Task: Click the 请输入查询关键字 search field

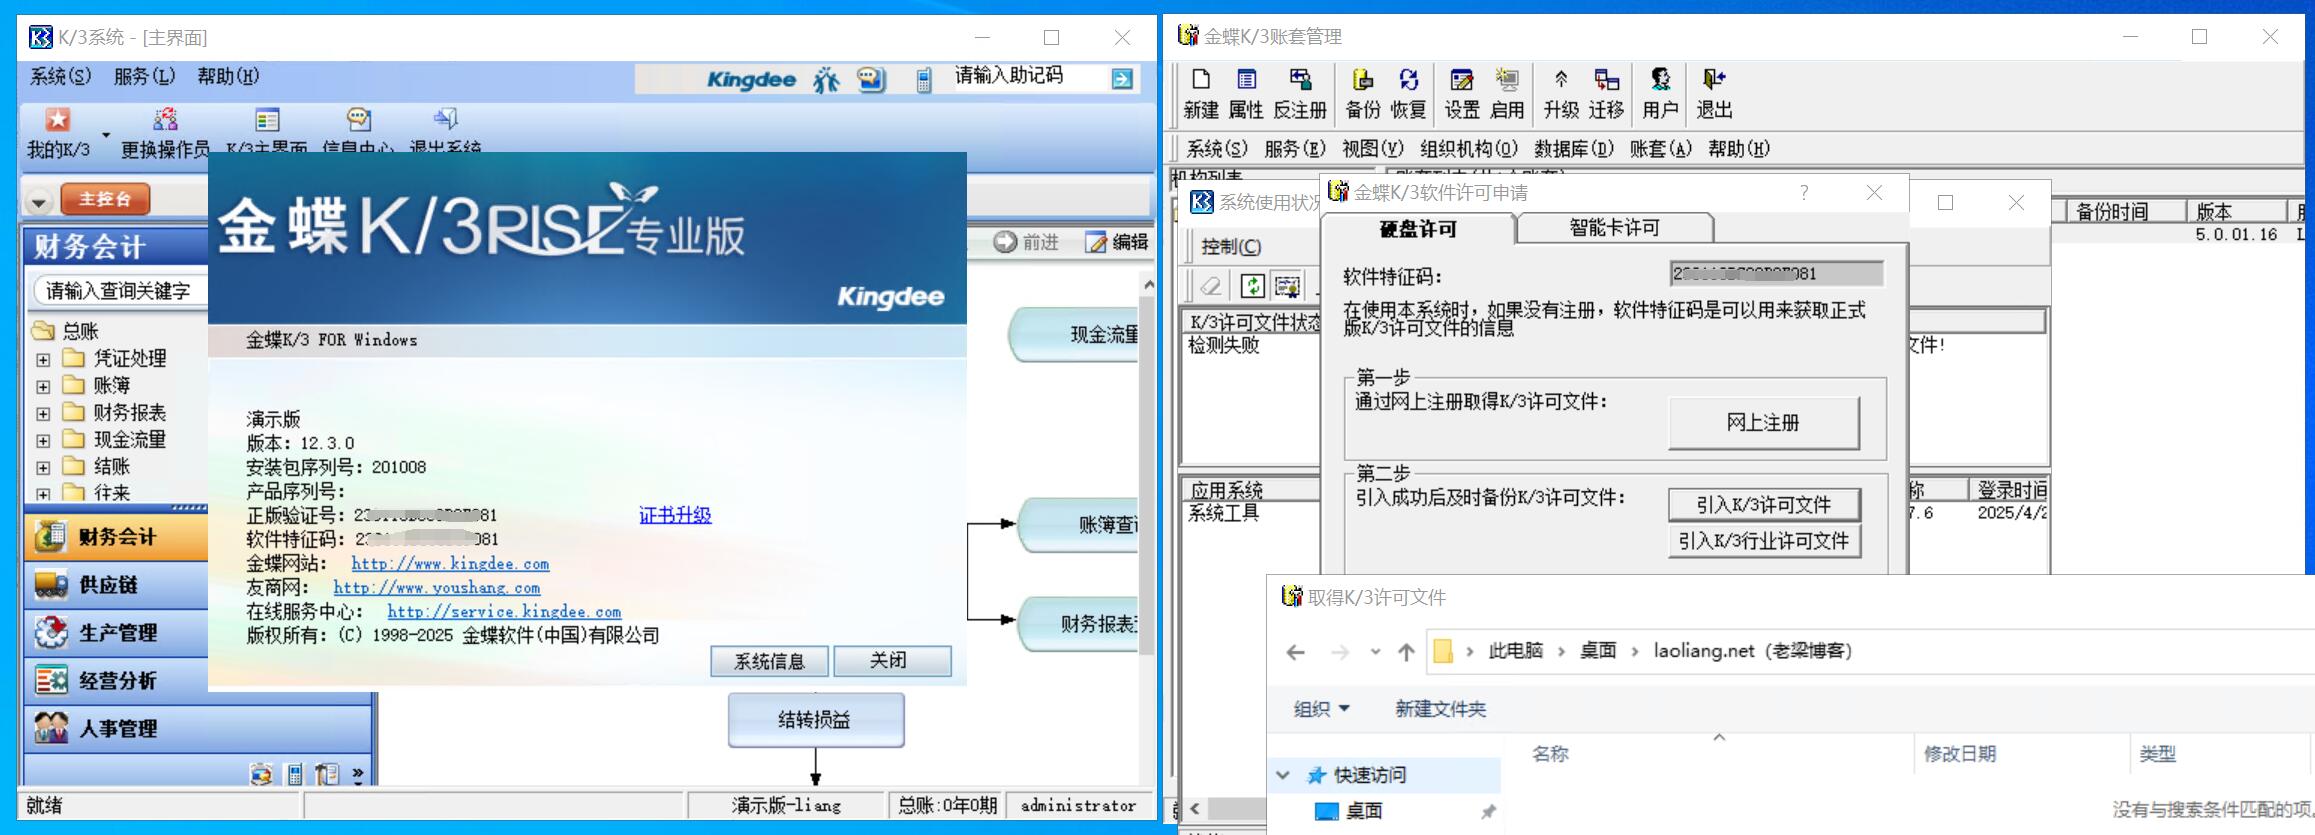Action: 122,291
